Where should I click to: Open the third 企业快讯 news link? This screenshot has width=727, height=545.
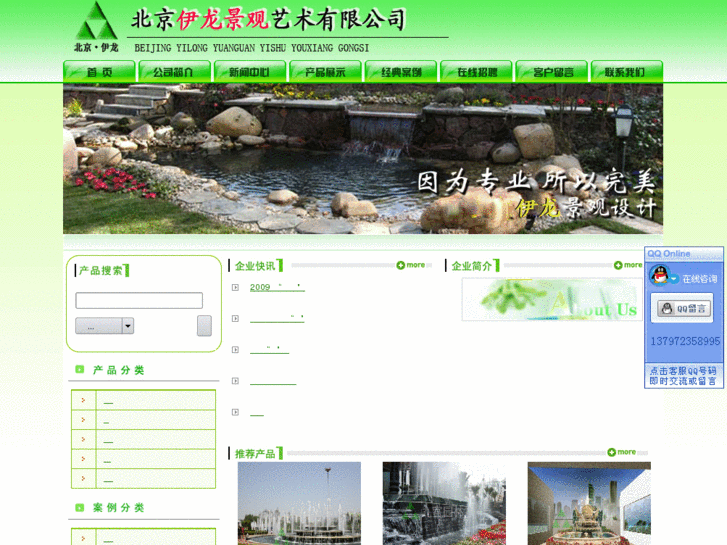[269, 349]
